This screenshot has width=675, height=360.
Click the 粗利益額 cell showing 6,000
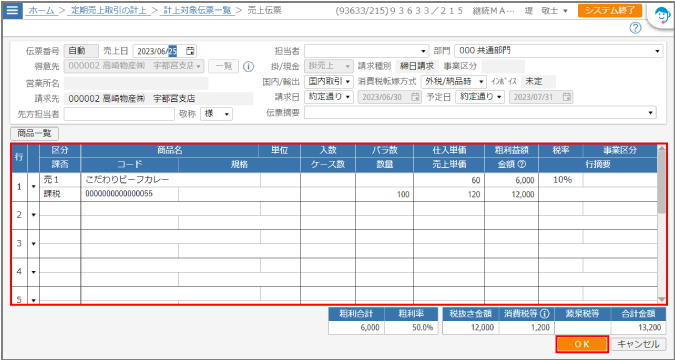(511, 180)
